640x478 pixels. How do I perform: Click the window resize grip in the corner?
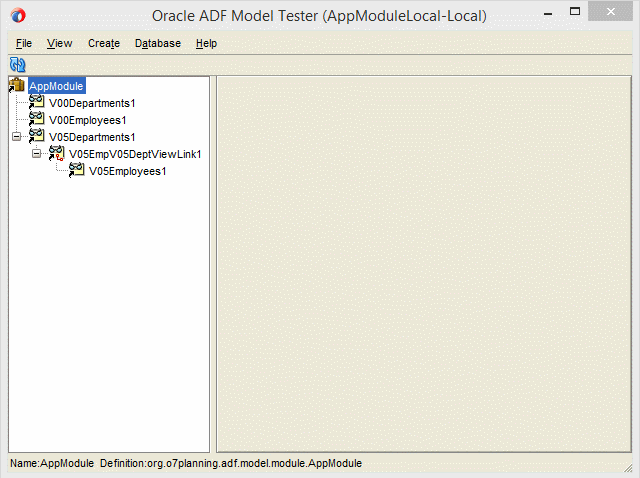[628, 467]
